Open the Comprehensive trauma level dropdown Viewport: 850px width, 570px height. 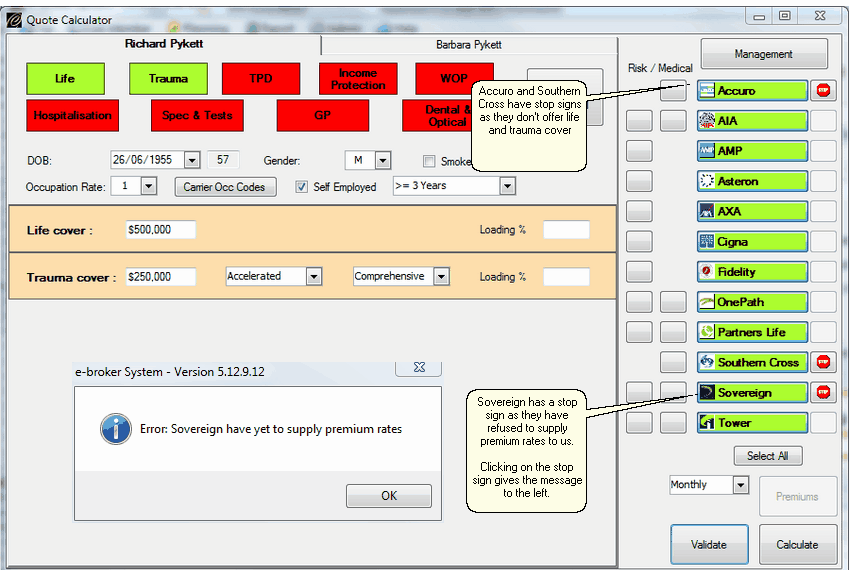[x=441, y=277]
